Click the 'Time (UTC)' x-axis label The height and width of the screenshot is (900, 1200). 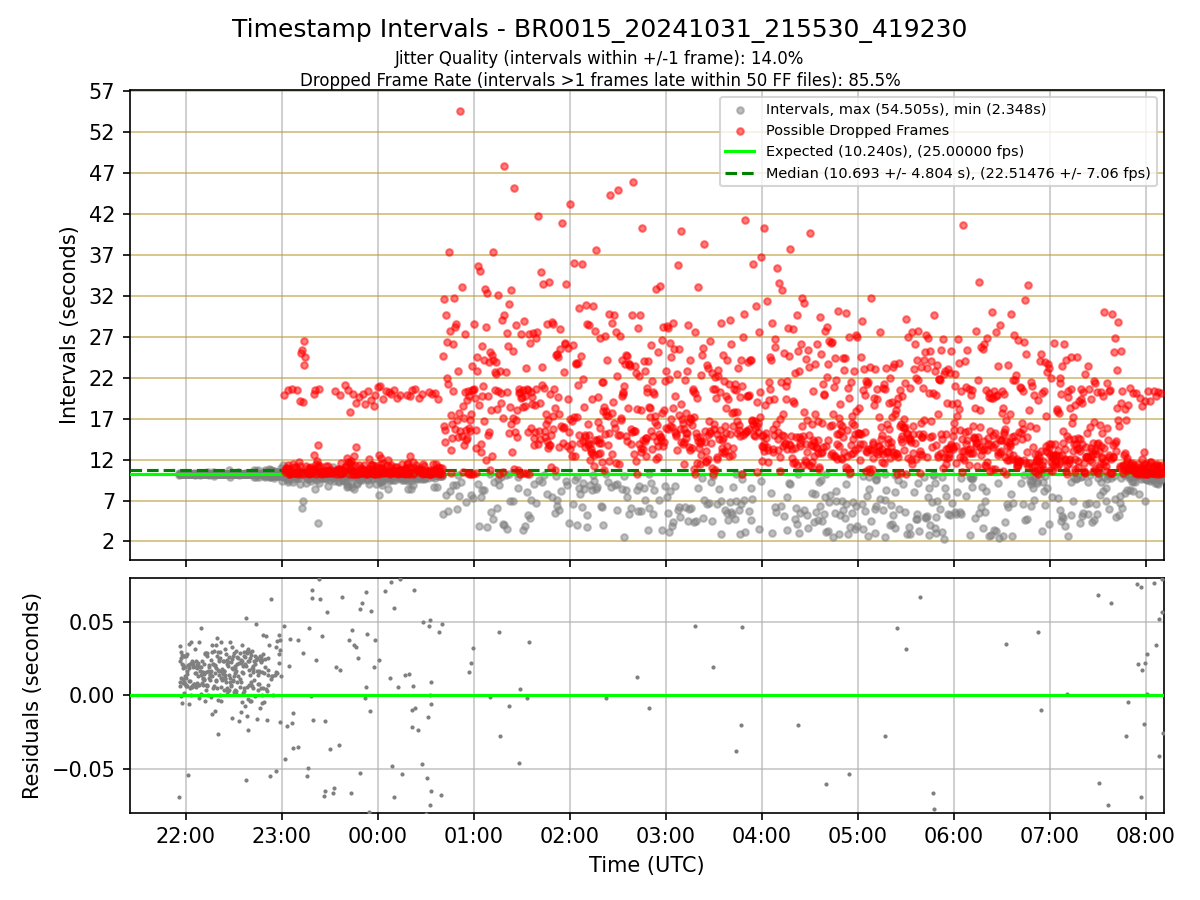646,865
